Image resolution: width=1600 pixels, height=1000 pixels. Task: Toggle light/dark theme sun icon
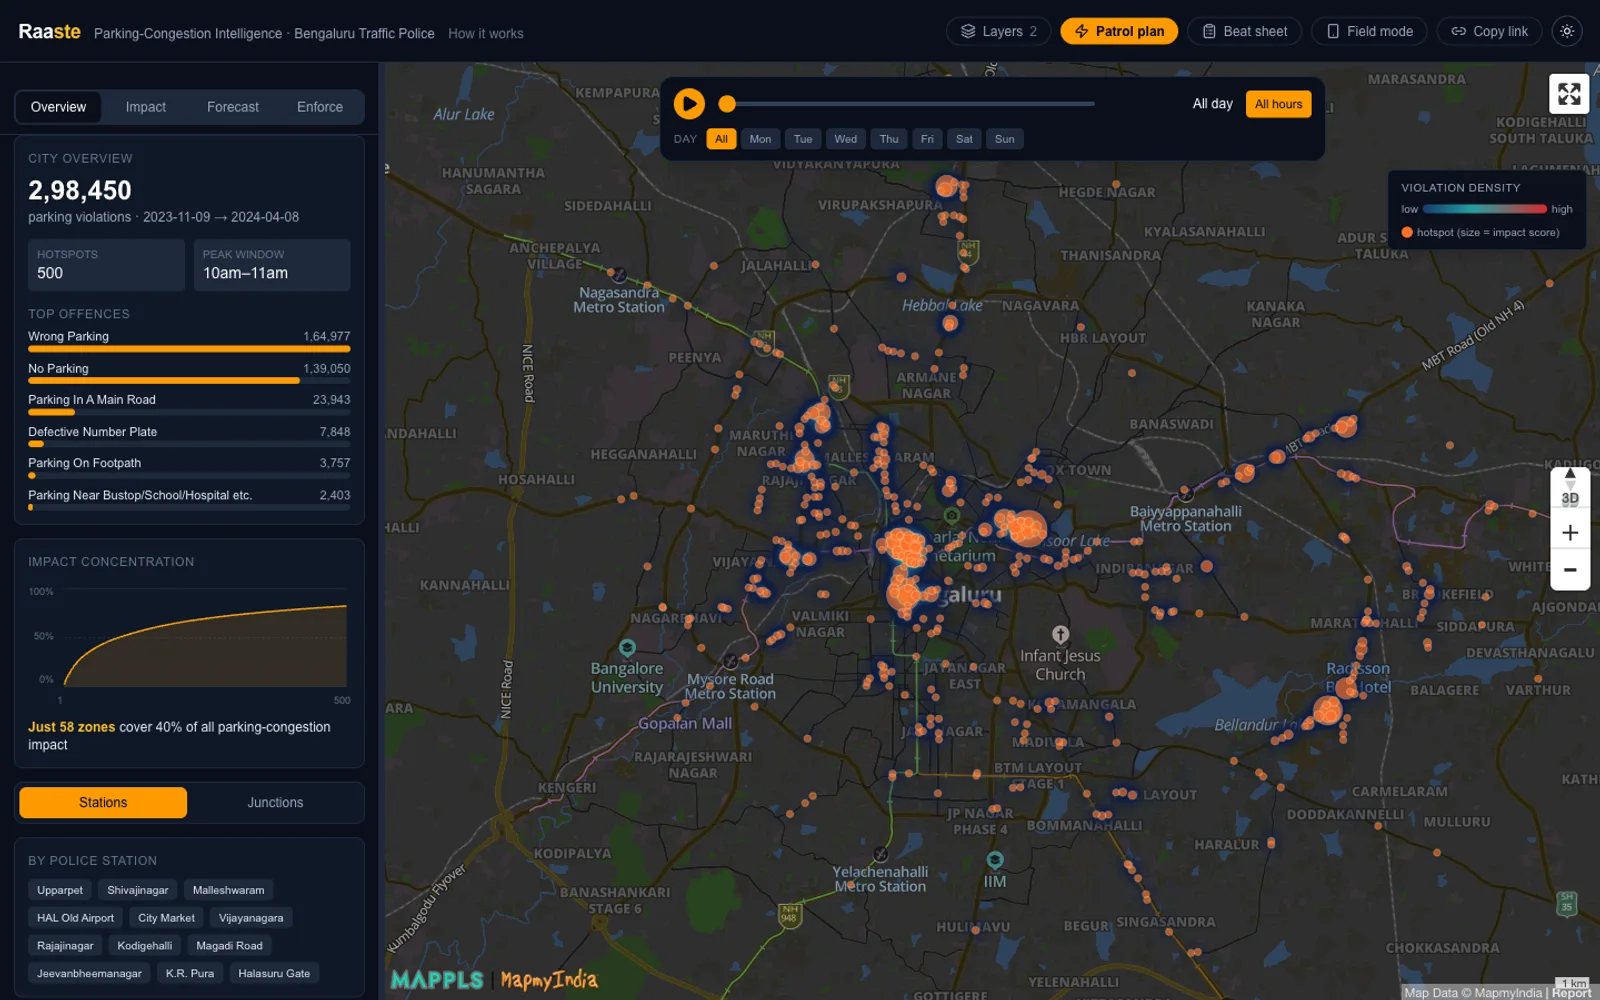(x=1567, y=31)
